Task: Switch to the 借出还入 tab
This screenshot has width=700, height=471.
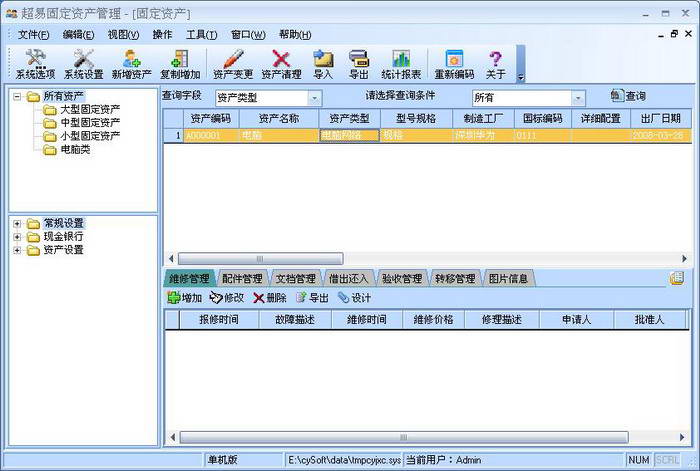Action: pos(348,279)
